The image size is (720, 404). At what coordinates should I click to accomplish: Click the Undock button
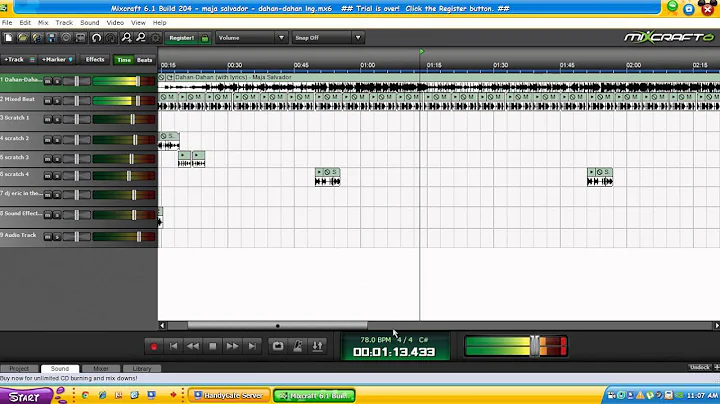pos(699,367)
